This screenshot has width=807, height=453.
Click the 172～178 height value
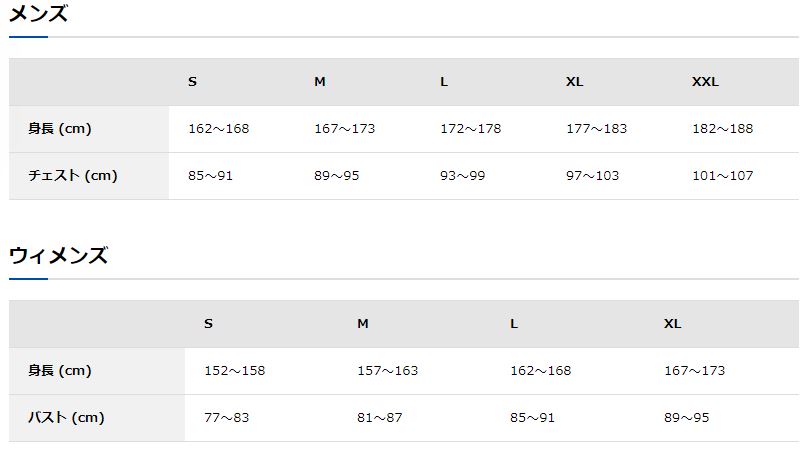point(470,129)
